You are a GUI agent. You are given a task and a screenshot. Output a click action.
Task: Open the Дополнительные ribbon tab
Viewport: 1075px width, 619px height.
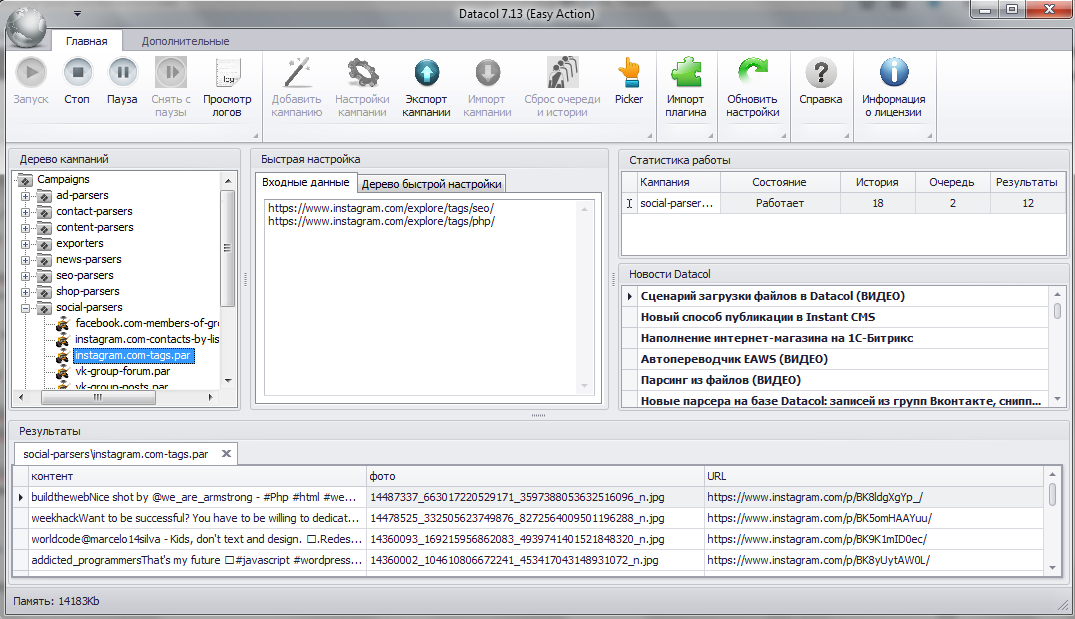[185, 41]
